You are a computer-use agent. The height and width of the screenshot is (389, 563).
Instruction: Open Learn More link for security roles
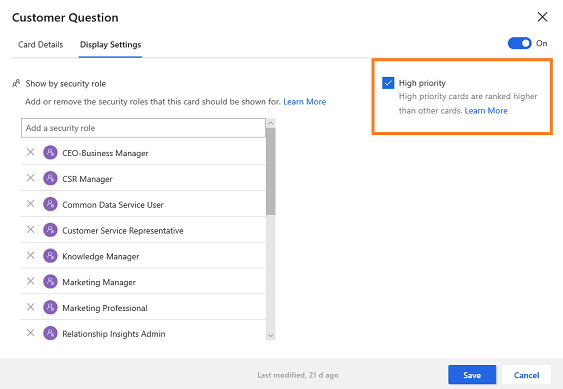pos(304,102)
